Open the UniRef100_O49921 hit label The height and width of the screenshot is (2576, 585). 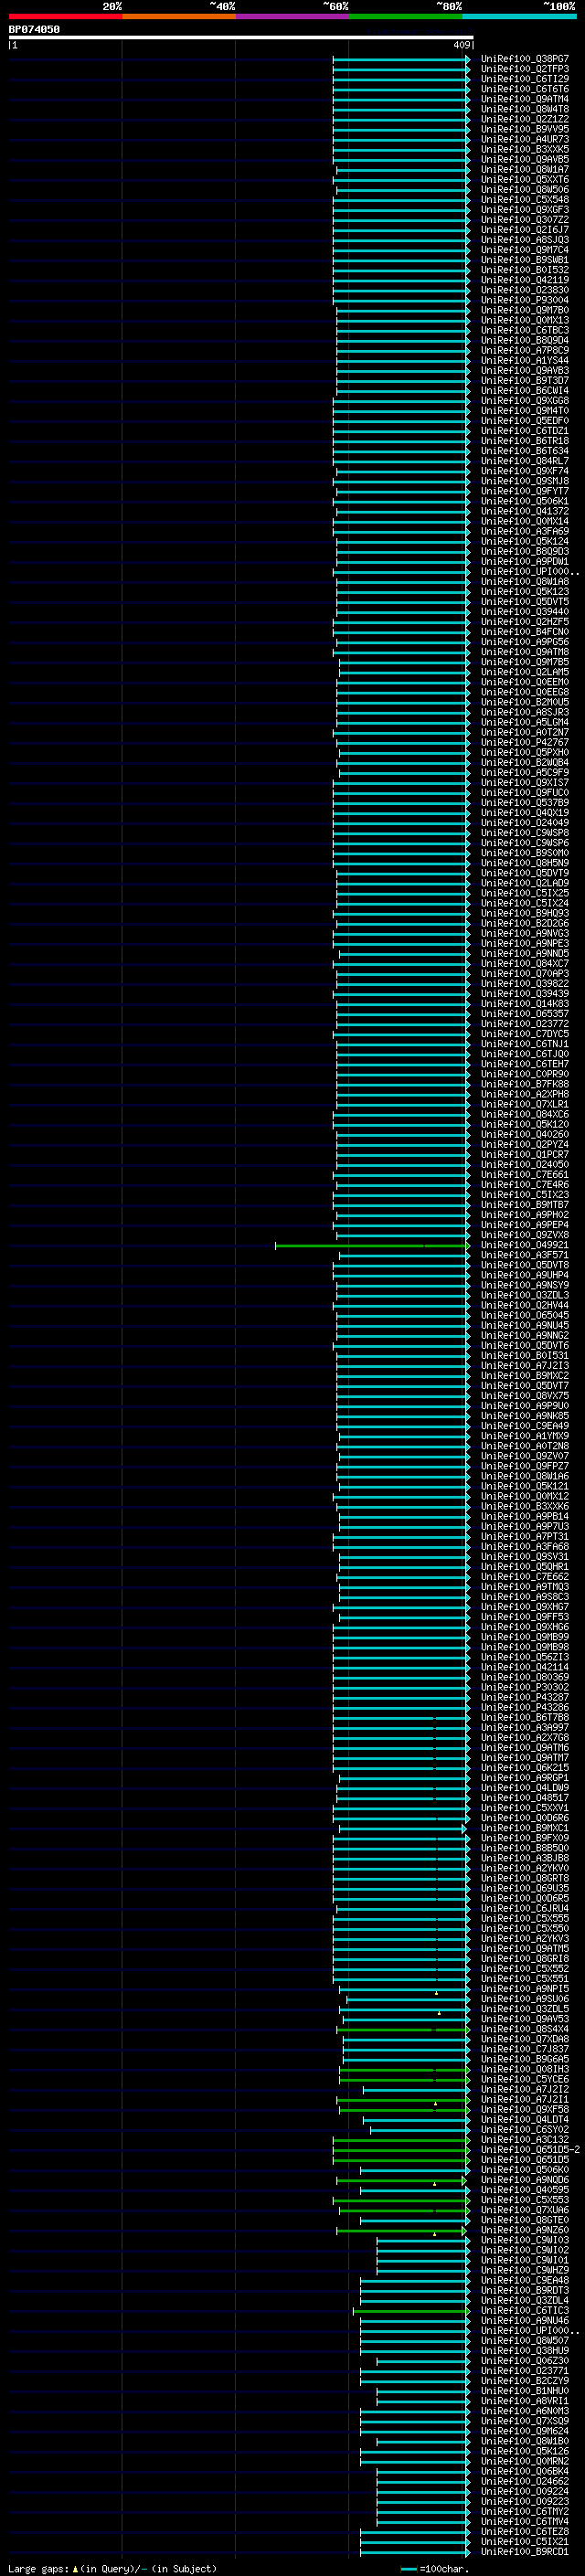524,1246
